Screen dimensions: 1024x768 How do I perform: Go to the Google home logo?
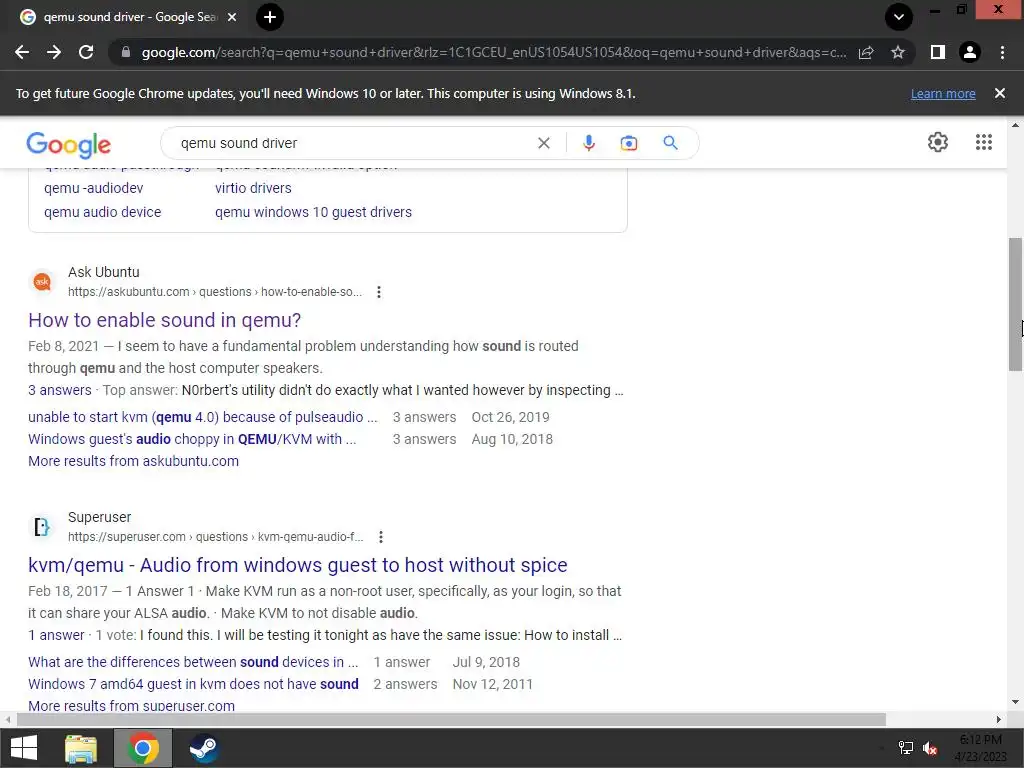click(69, 144)
